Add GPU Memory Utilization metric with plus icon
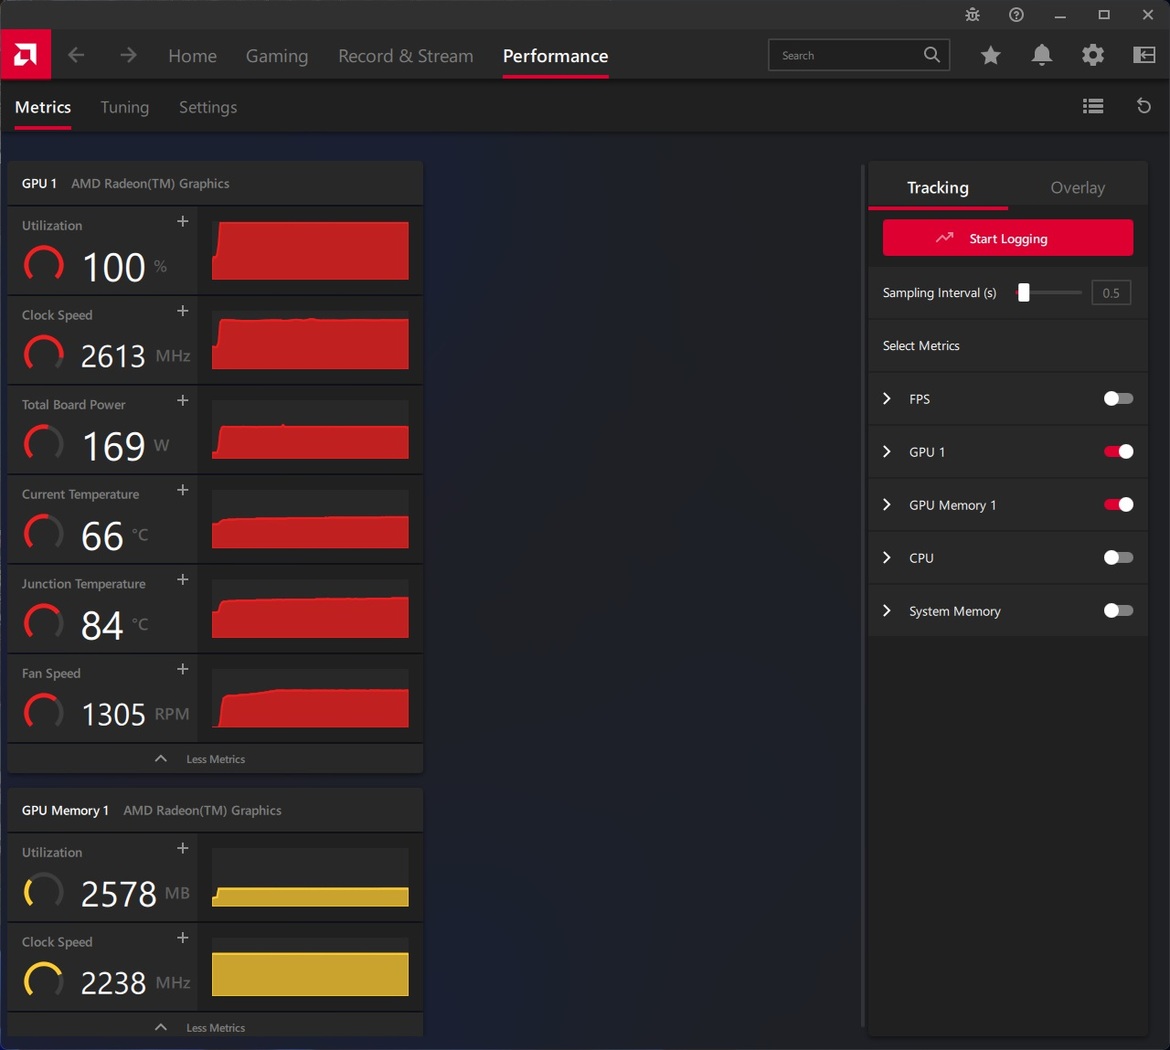Viewport: 1170px width, 1050px height. coord(182,849)
